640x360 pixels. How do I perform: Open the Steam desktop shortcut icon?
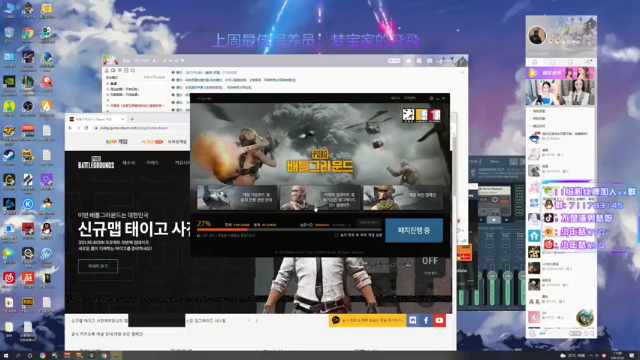pyautogui.click(x=9, y=156)
